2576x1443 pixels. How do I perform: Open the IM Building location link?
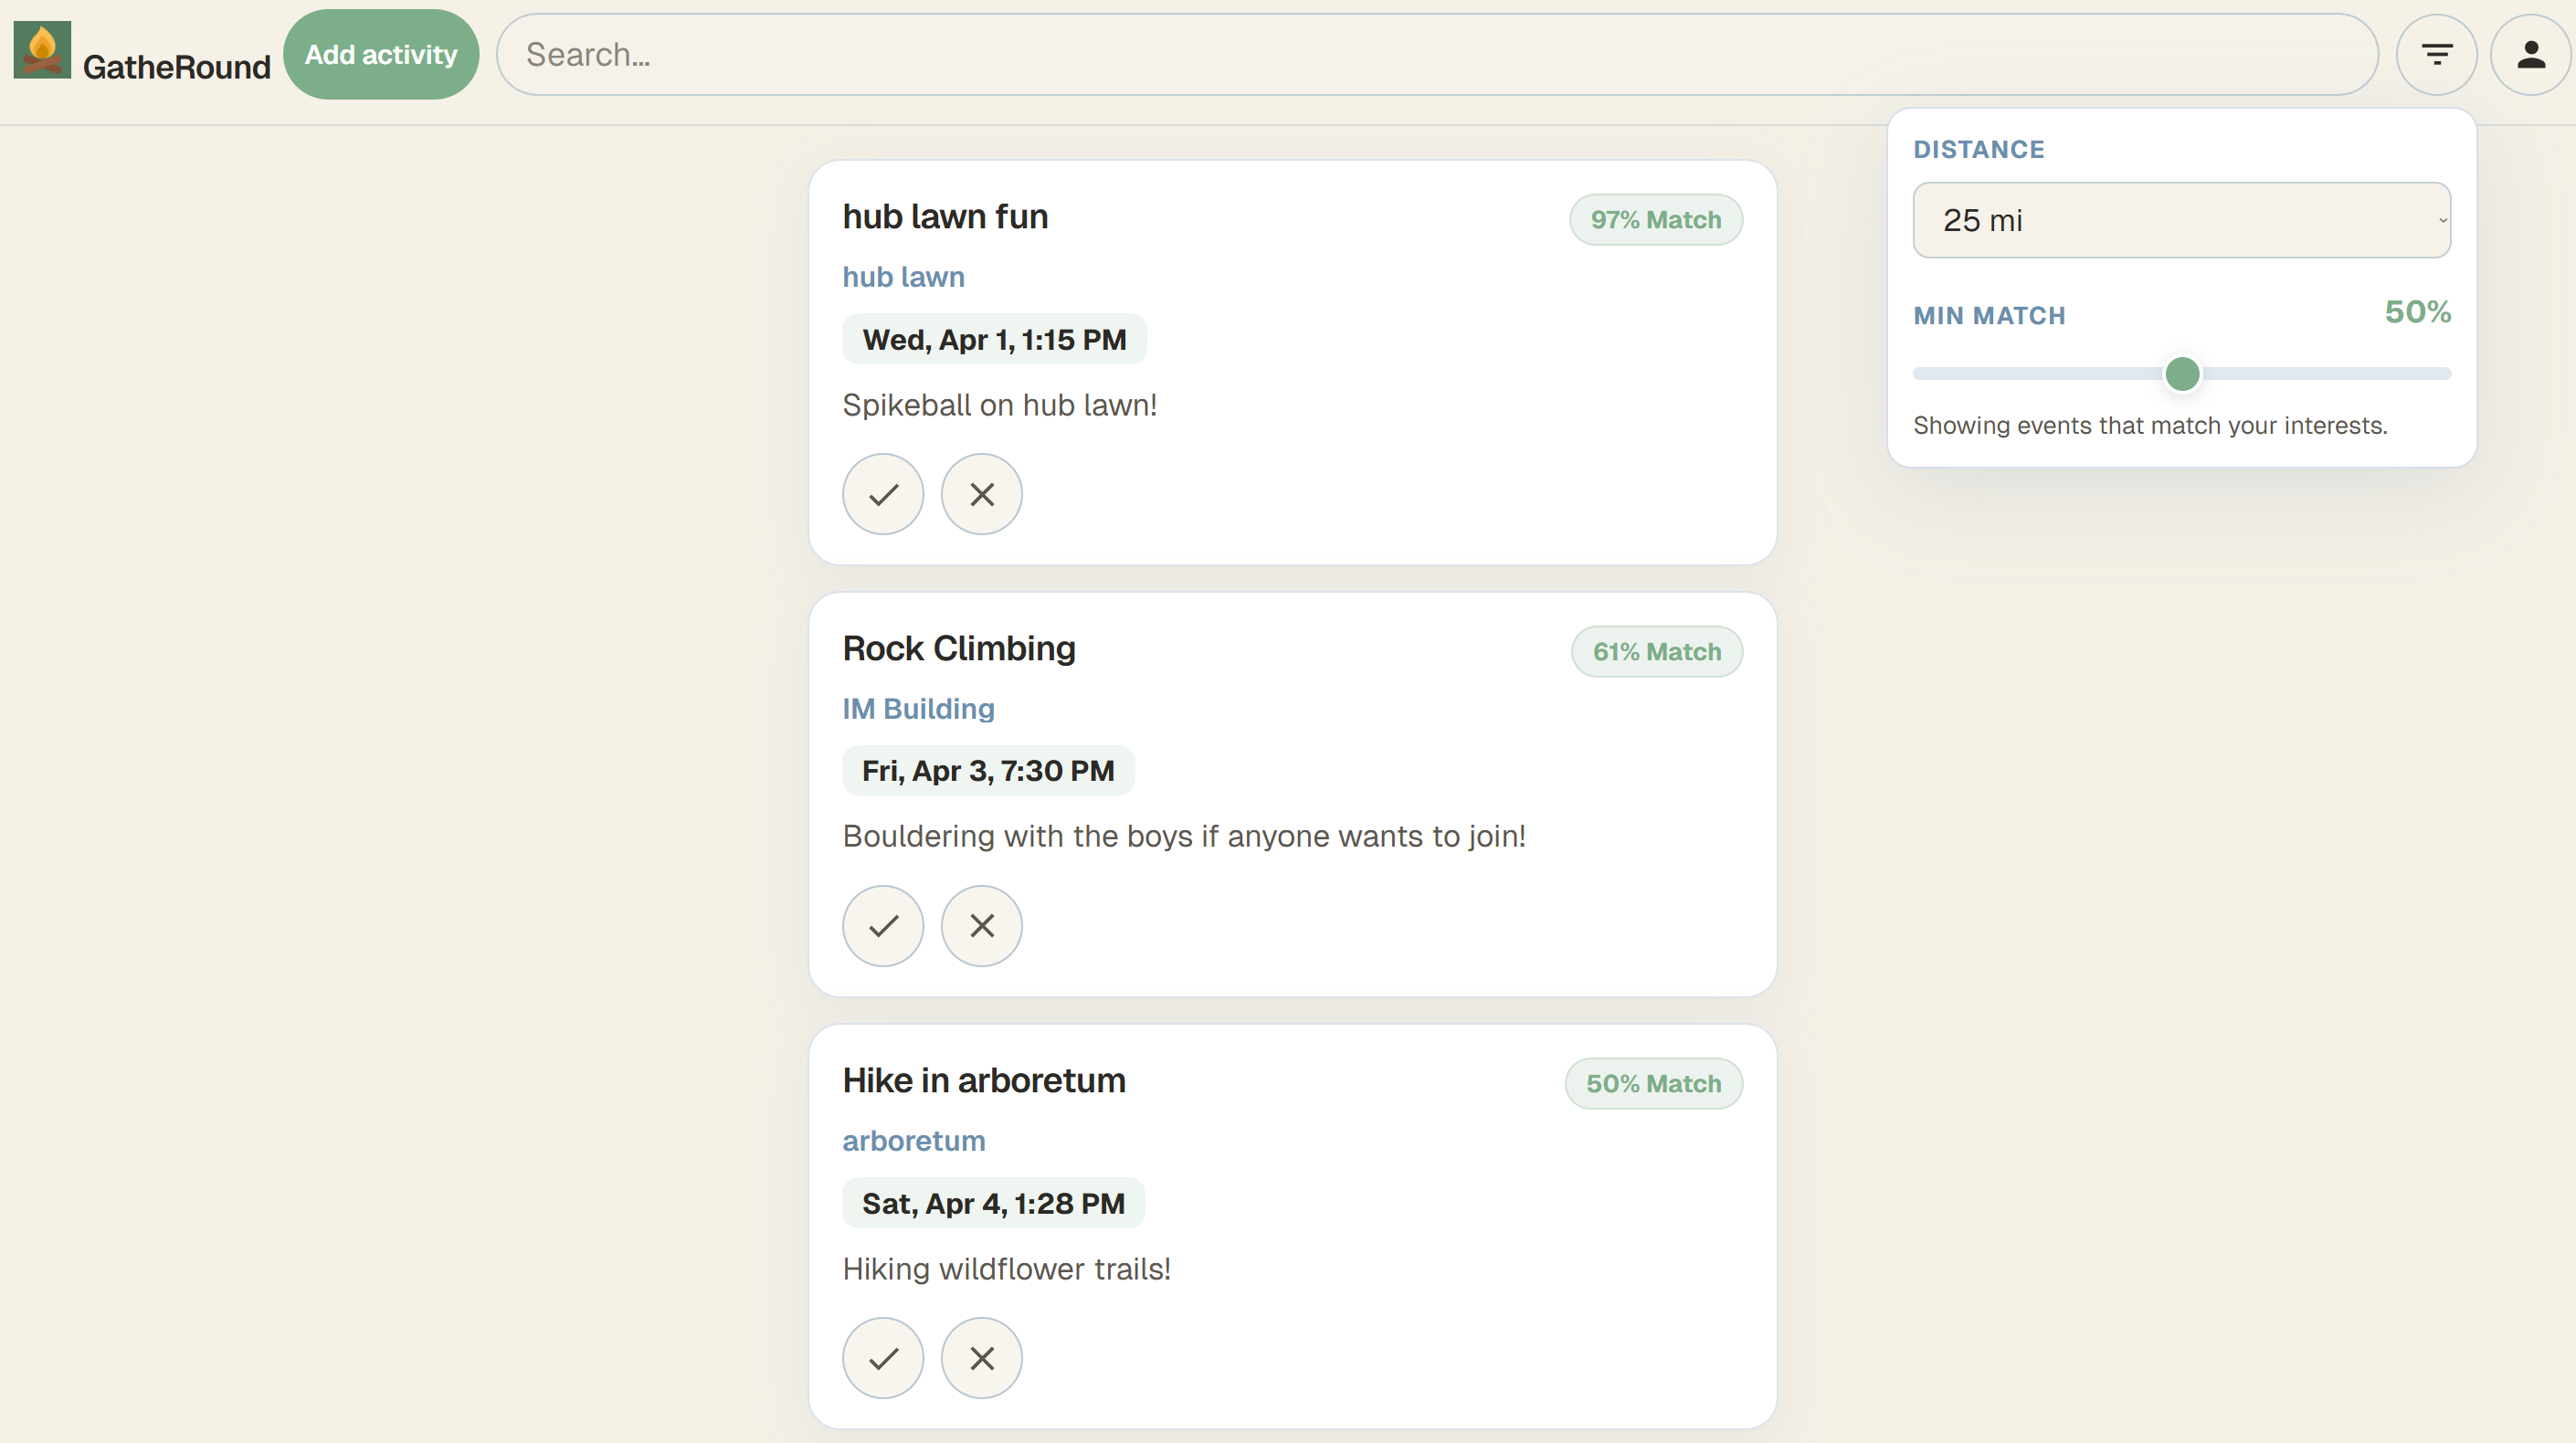[x=918, y=709]
